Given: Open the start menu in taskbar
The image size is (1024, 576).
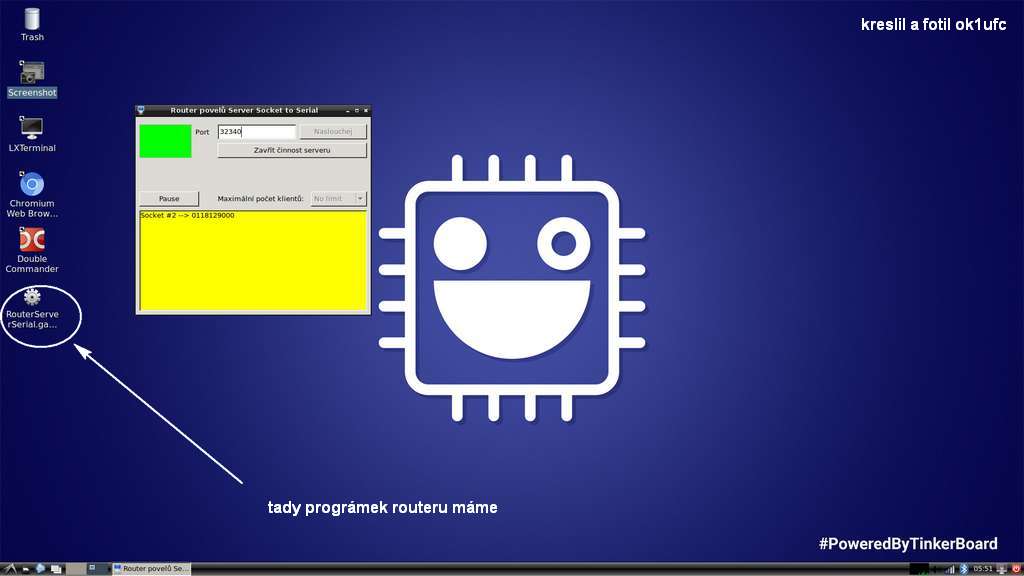Looking at the screenshot, I should point(8,568).
